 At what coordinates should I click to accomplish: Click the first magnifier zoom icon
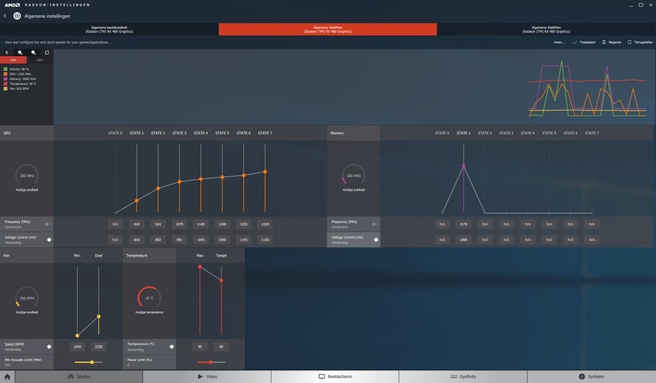[x=20, y=52]
